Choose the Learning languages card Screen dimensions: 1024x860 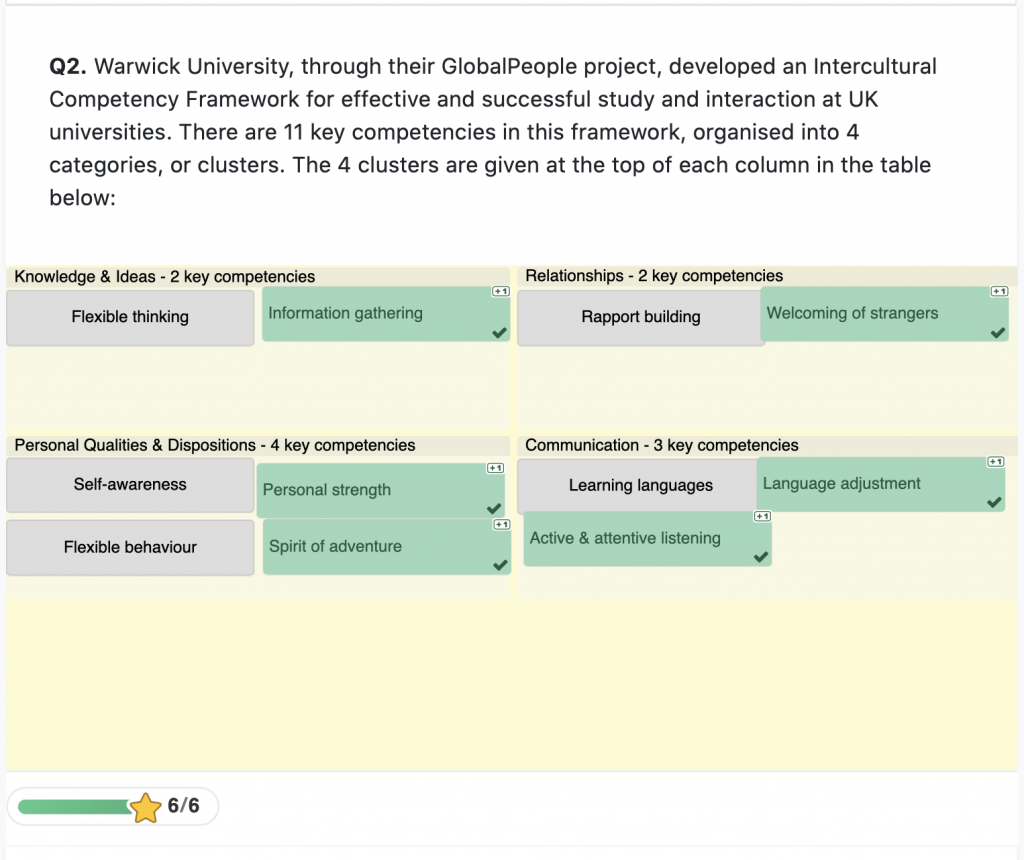(x=640, y=486)
